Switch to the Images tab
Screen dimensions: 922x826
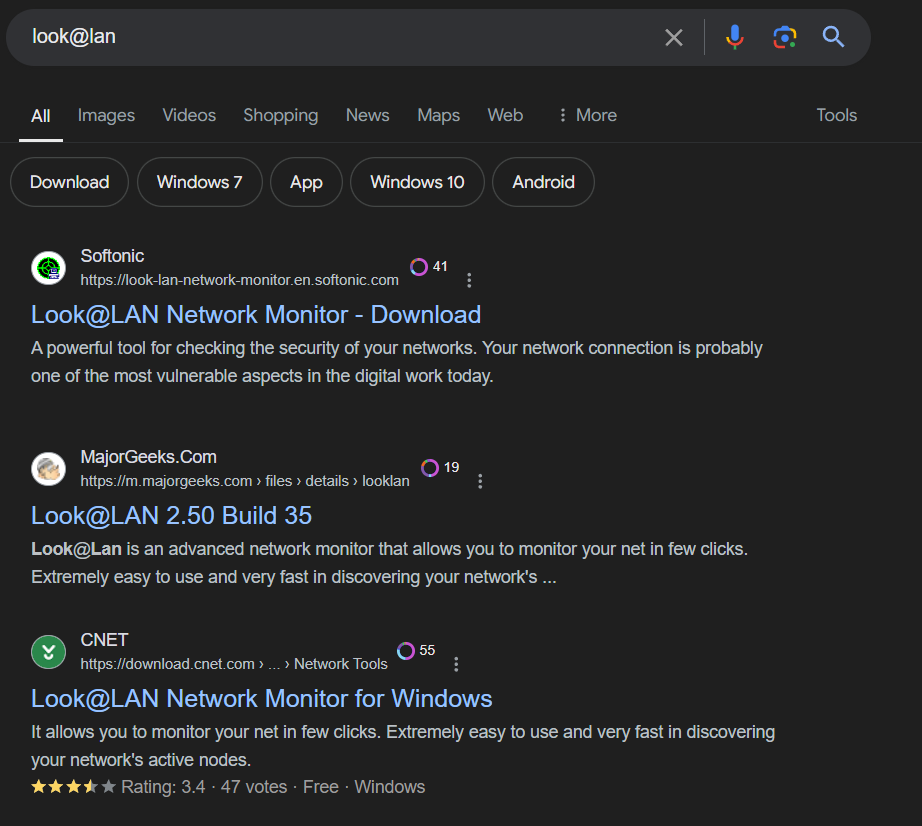(106, 115)
